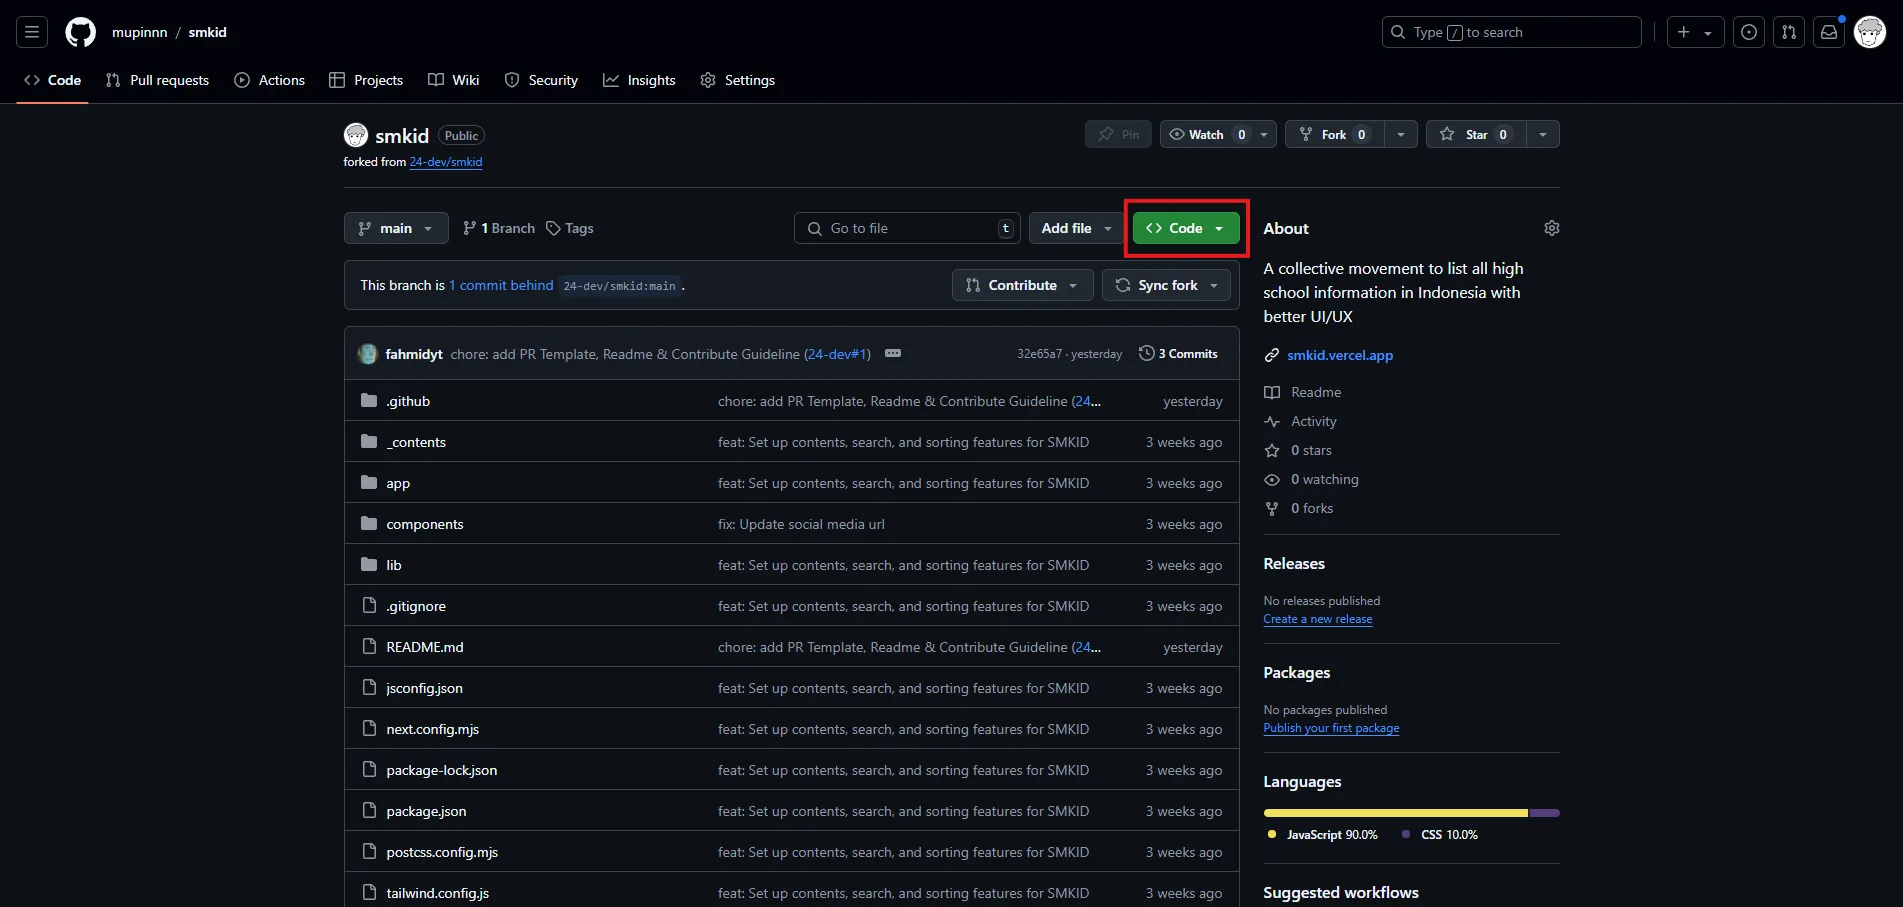Viewport: 1903px width, 907px height.
Task: Open Watch notification options
Action: pos(1218,134)
